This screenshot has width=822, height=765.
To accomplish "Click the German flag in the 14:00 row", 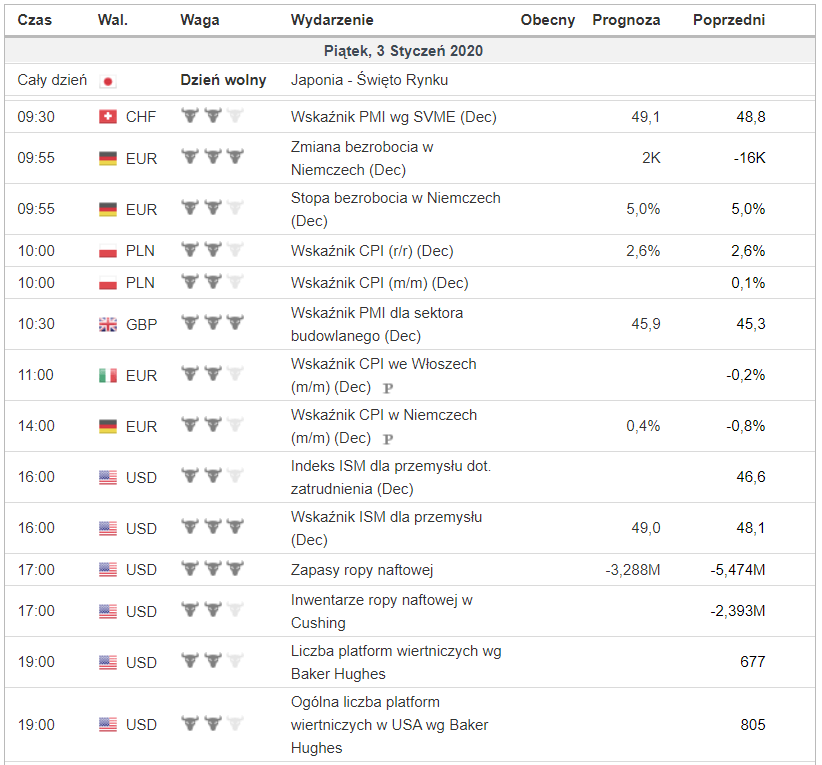I will coord(108,426).
